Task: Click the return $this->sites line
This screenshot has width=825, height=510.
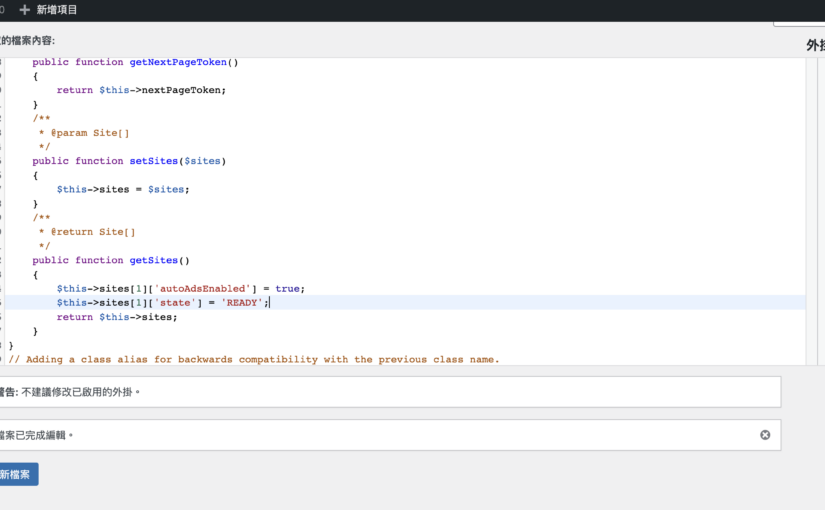Action: point(117,317)
